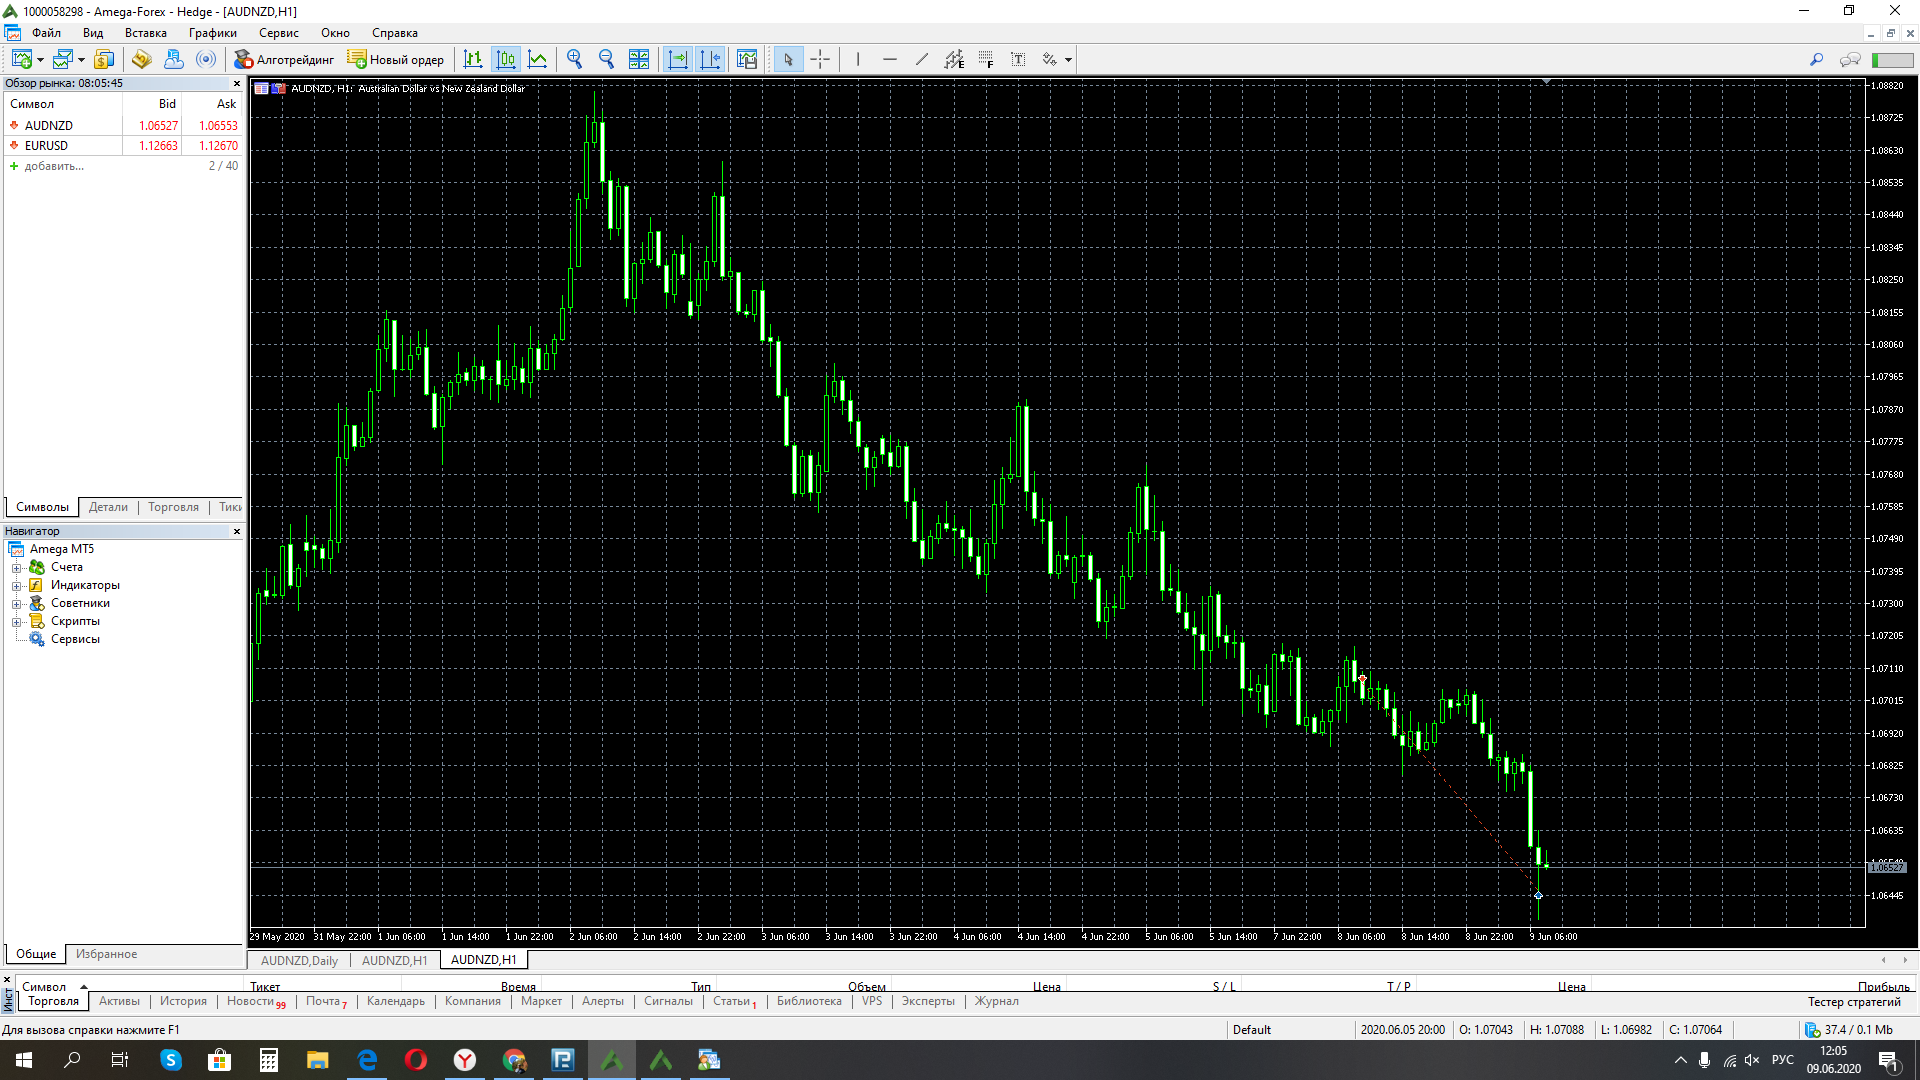1920x1080 pixels.
Task: Save chart as picture icon
Action: point(747,59)
